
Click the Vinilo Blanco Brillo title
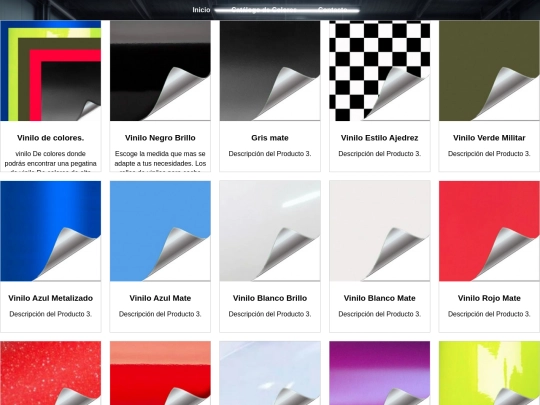270,298
